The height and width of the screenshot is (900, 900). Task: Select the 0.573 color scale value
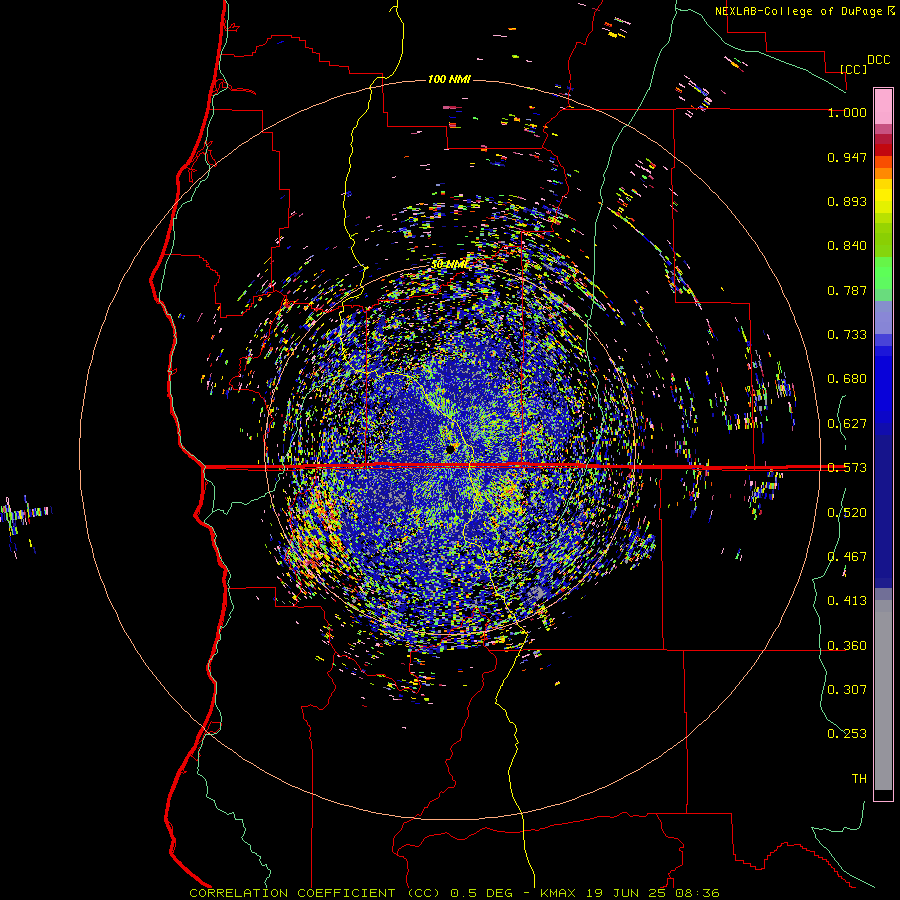tap(847, 468)
